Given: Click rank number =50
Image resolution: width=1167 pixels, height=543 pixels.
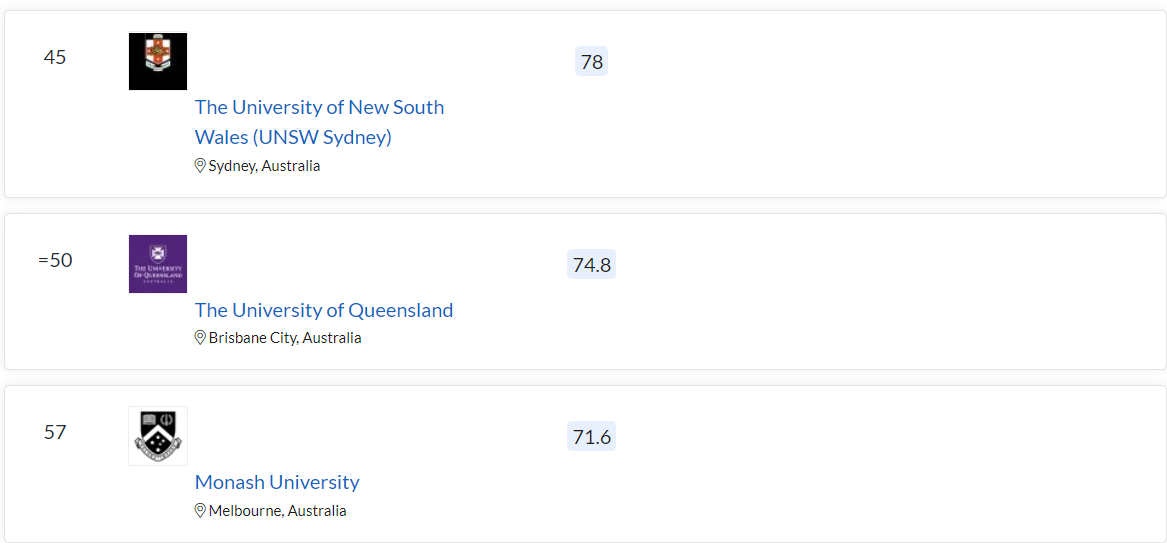Looking at the screenshot, I should [55, 260].
